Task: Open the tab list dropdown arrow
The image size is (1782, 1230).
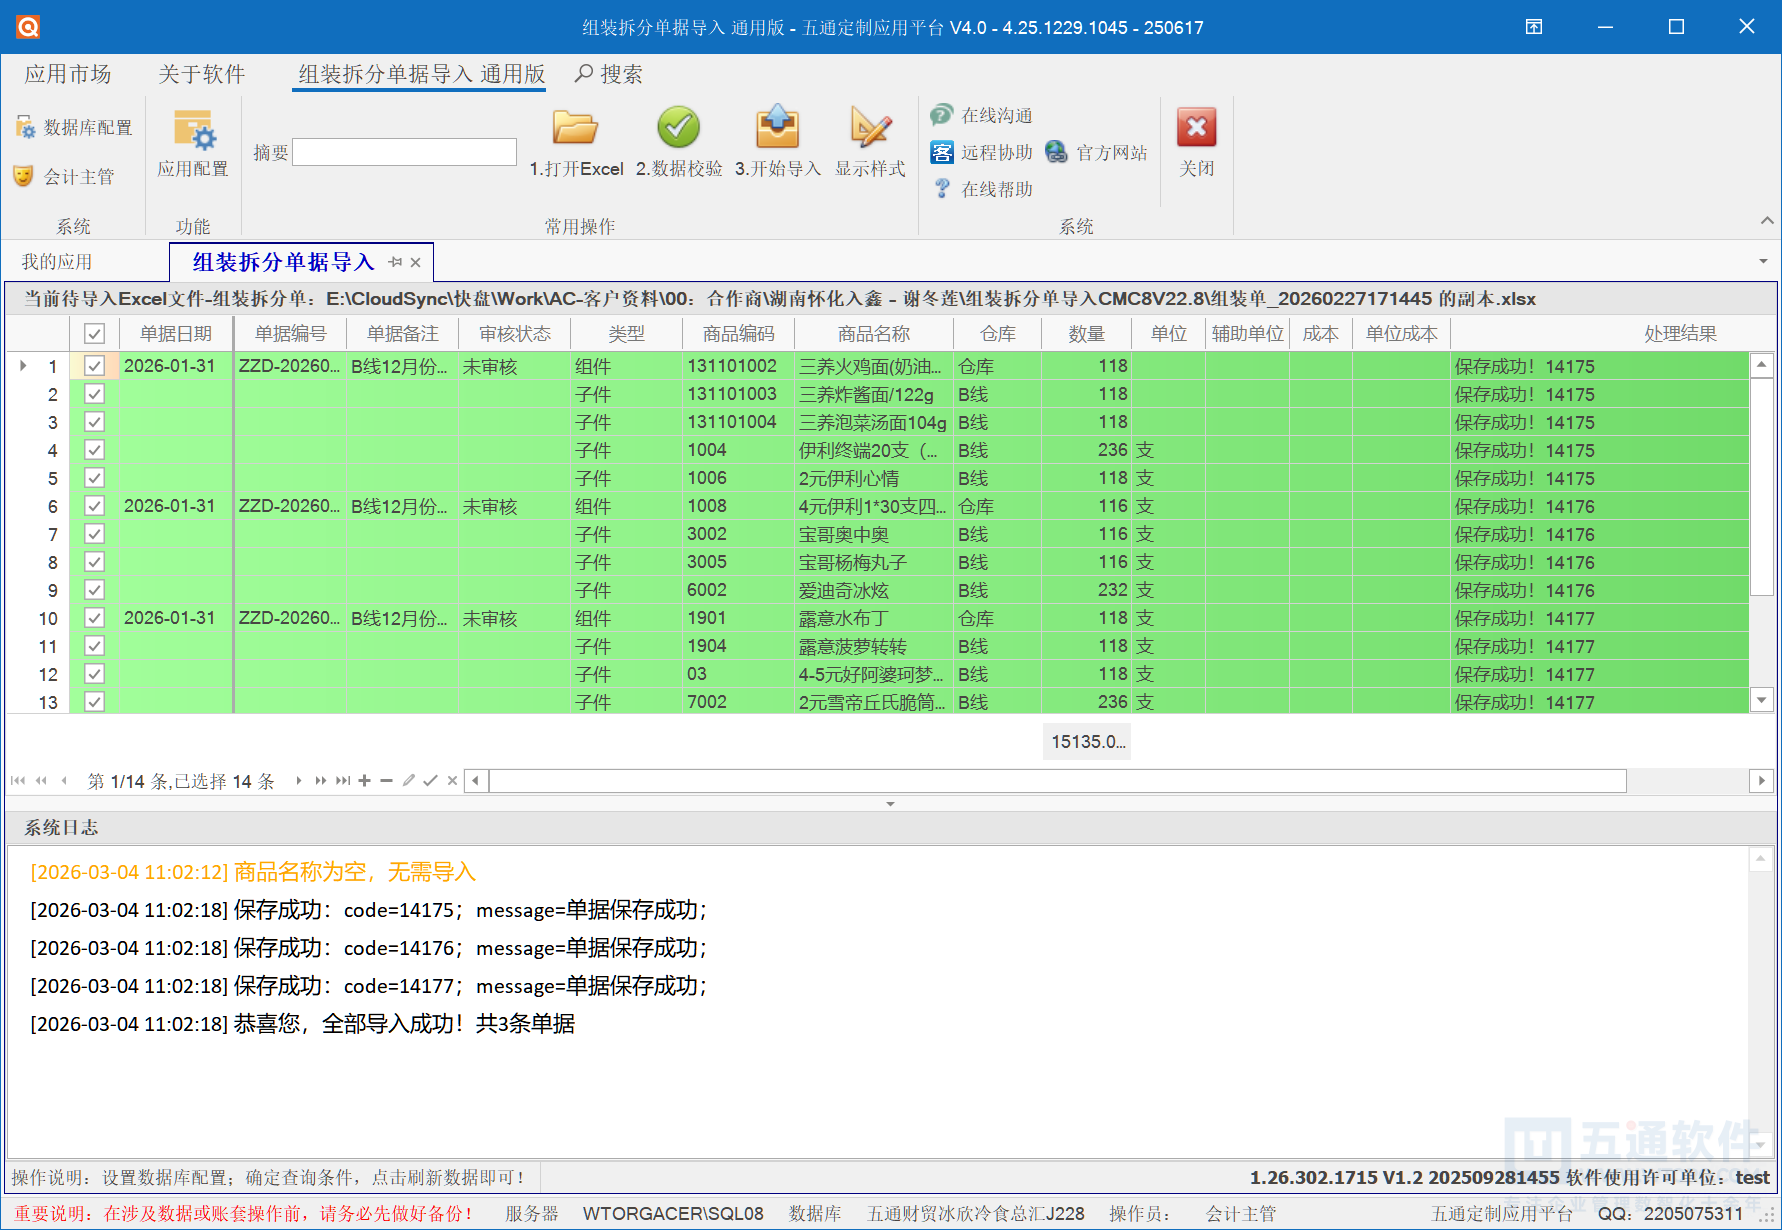Action: click(x=1762, y=262)
